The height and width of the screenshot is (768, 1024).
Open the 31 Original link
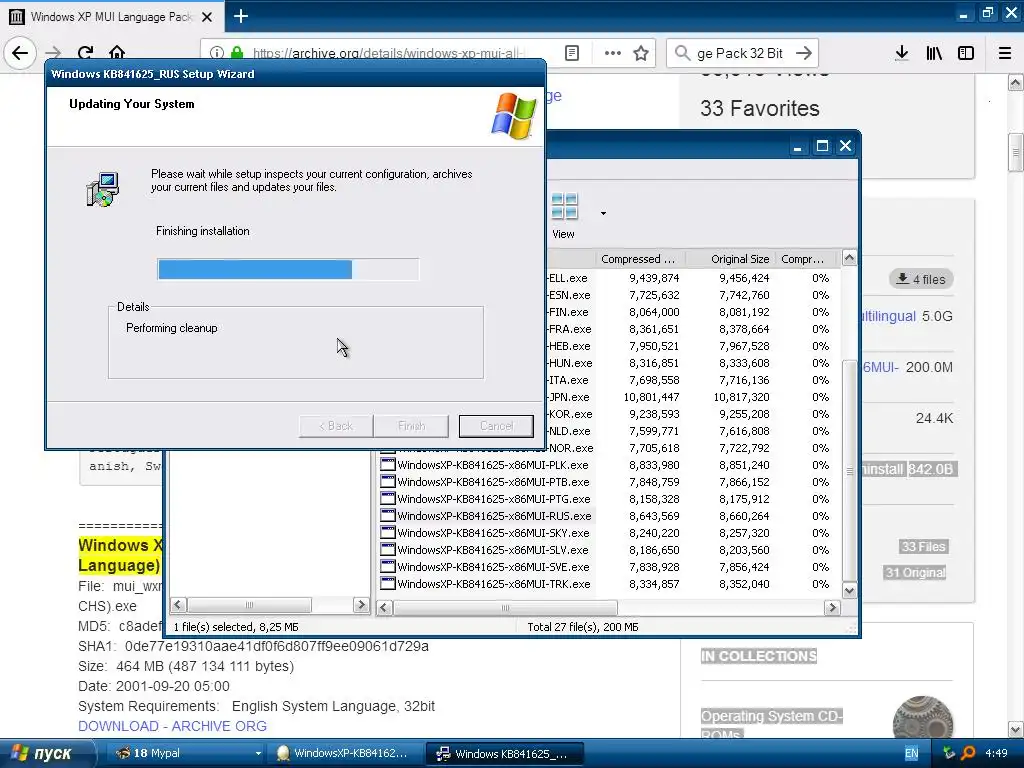click(x=915, y=573)
